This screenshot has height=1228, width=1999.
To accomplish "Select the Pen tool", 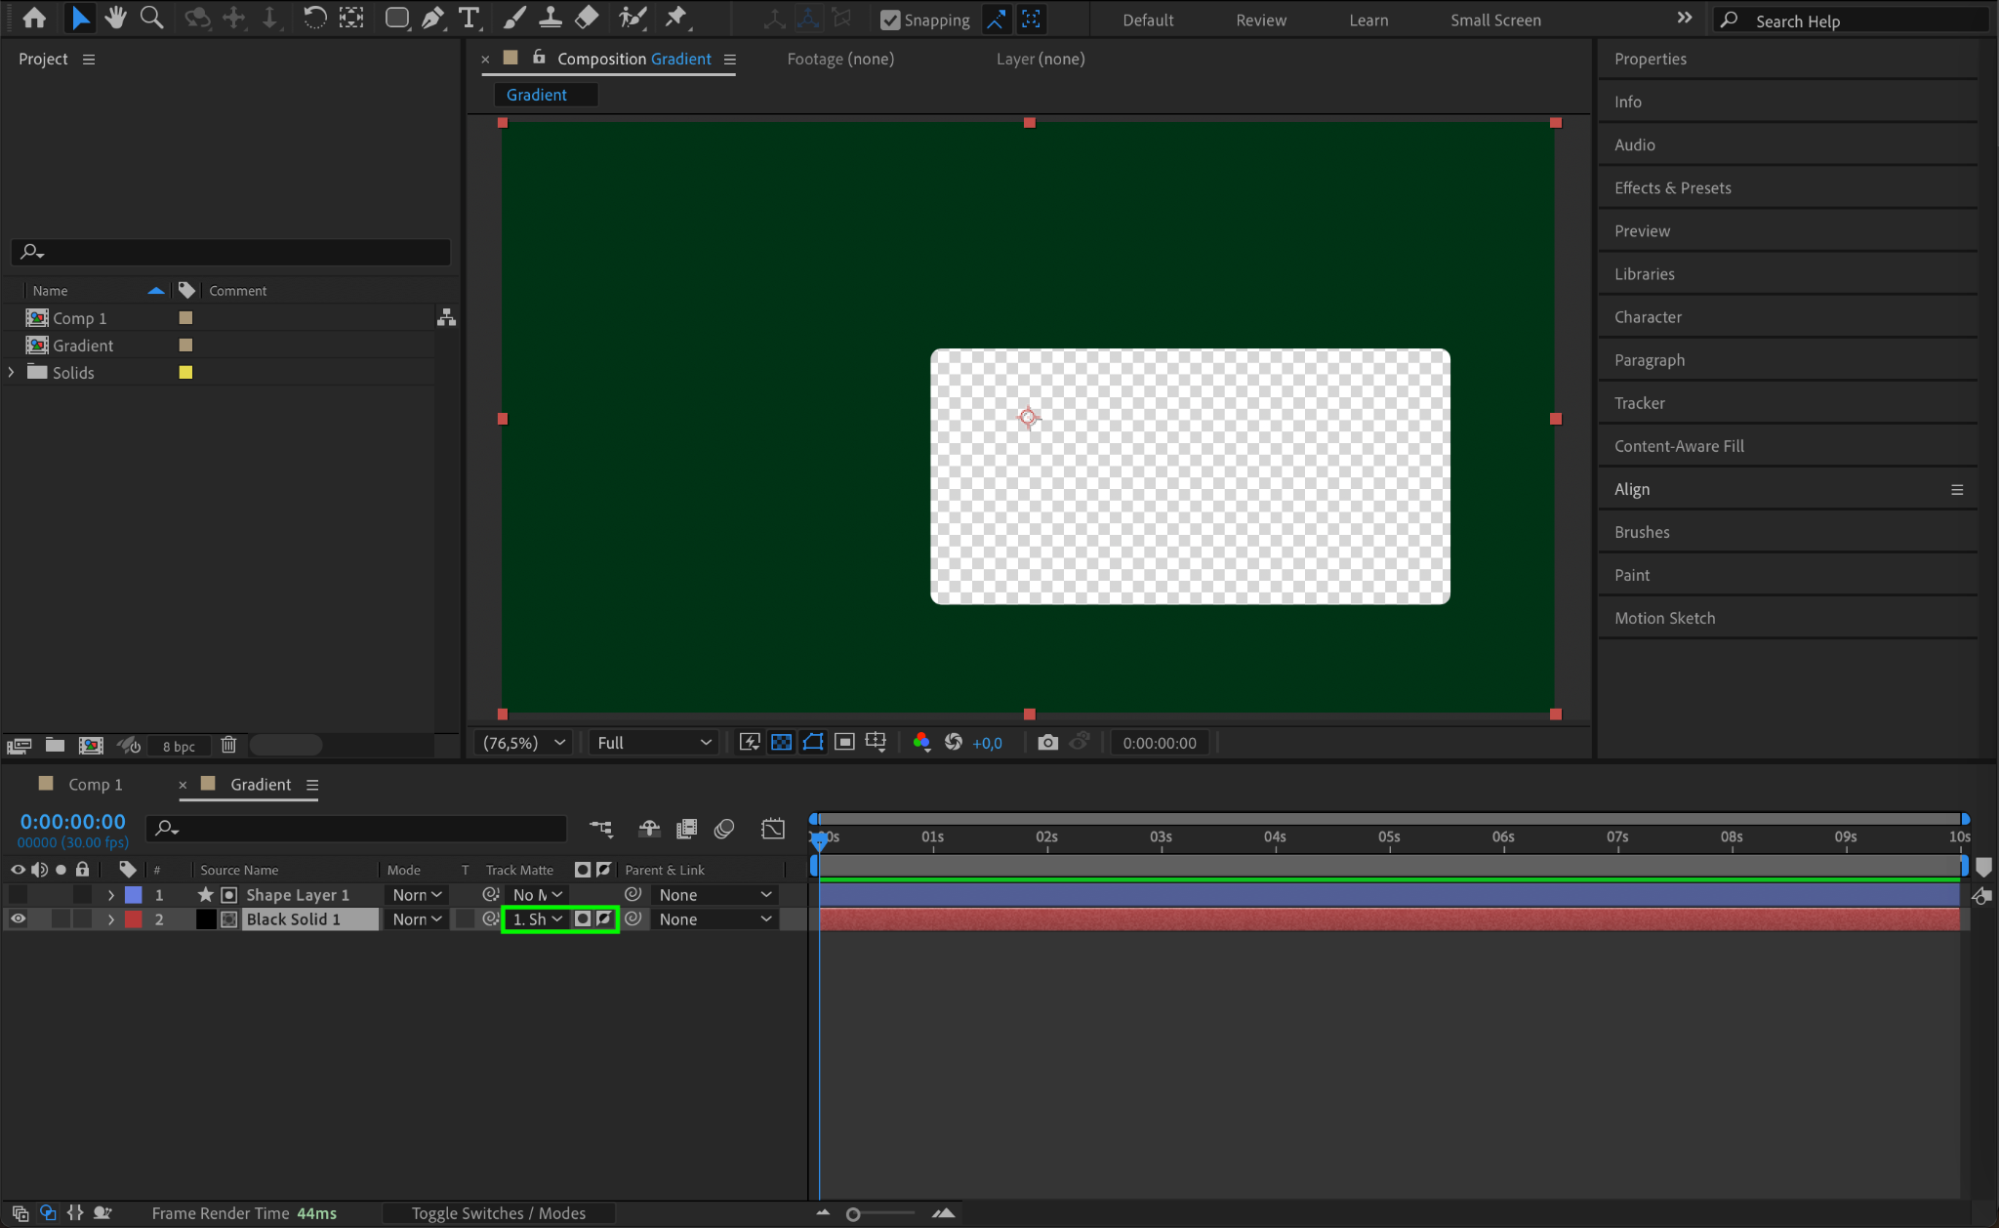I will [432, 18].
